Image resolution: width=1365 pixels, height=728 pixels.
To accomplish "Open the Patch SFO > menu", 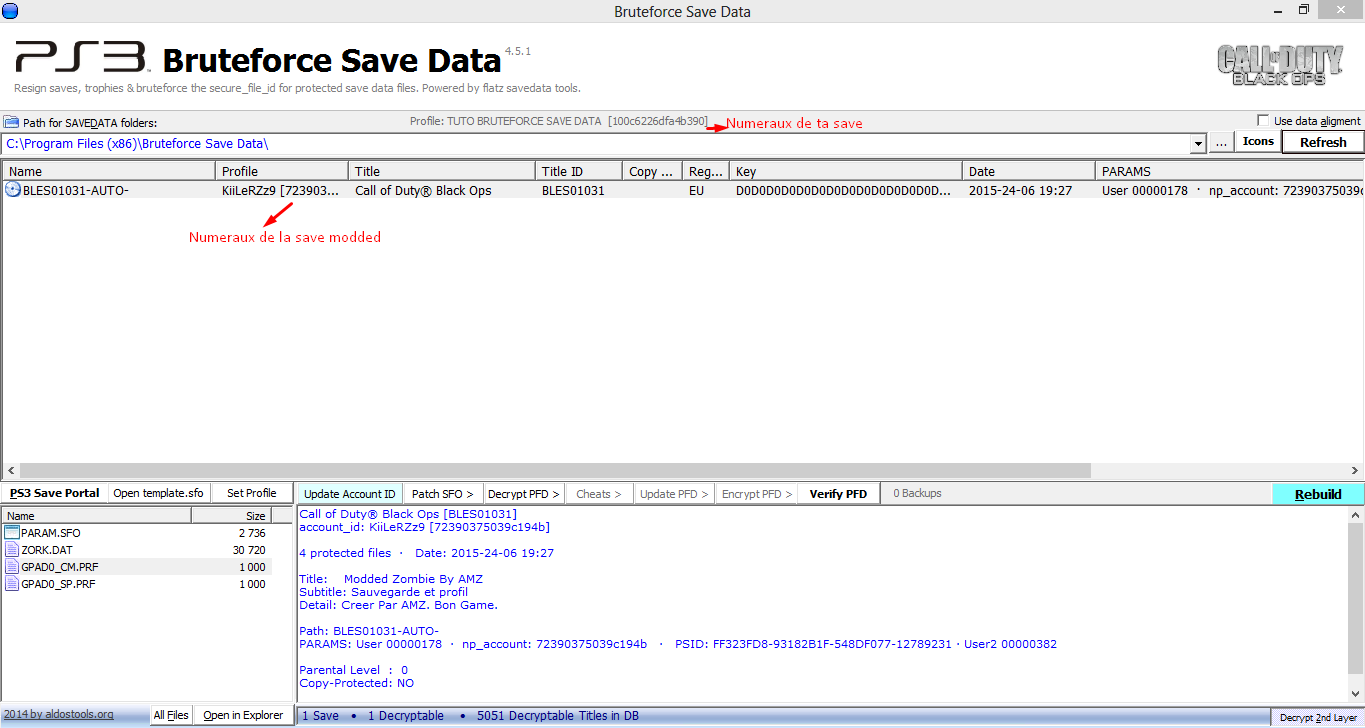I will 443,494.
